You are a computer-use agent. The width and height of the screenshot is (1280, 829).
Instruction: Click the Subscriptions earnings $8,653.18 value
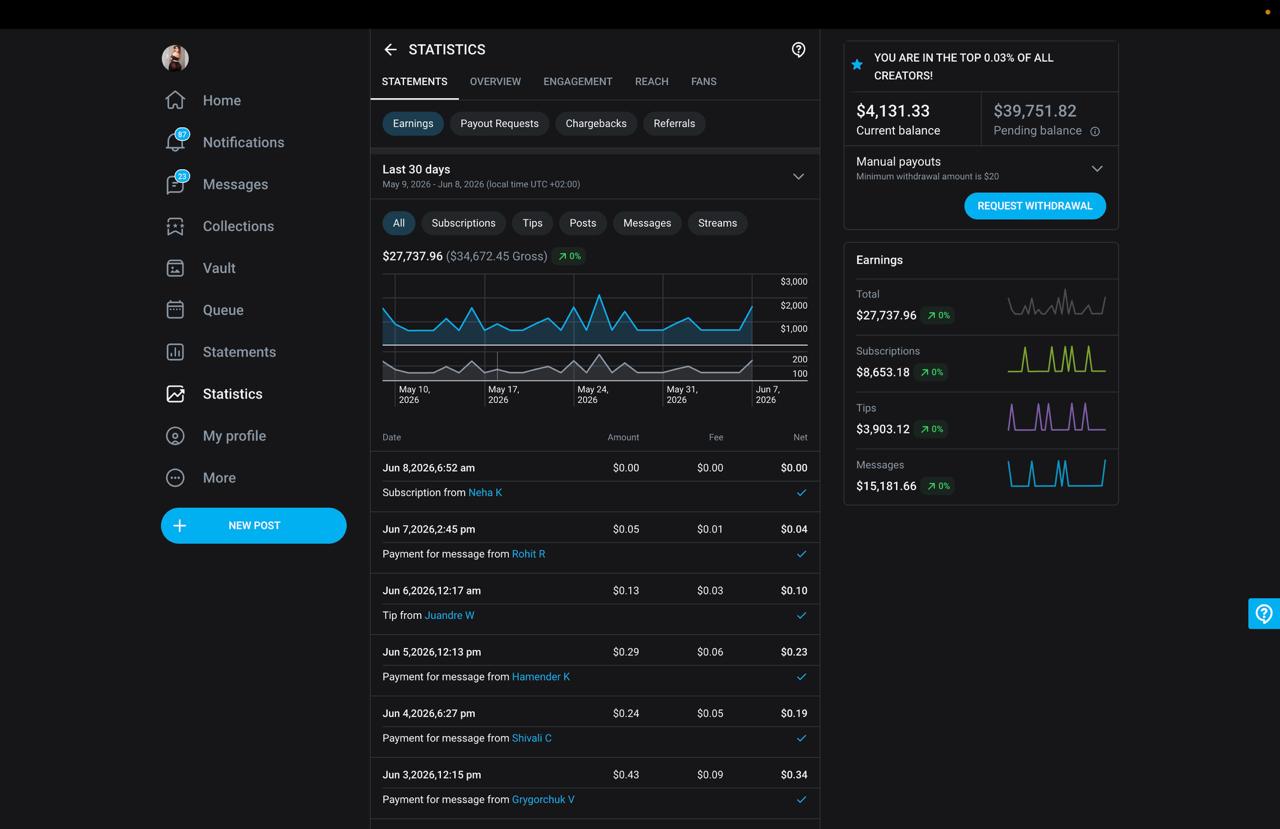(883, 372)
